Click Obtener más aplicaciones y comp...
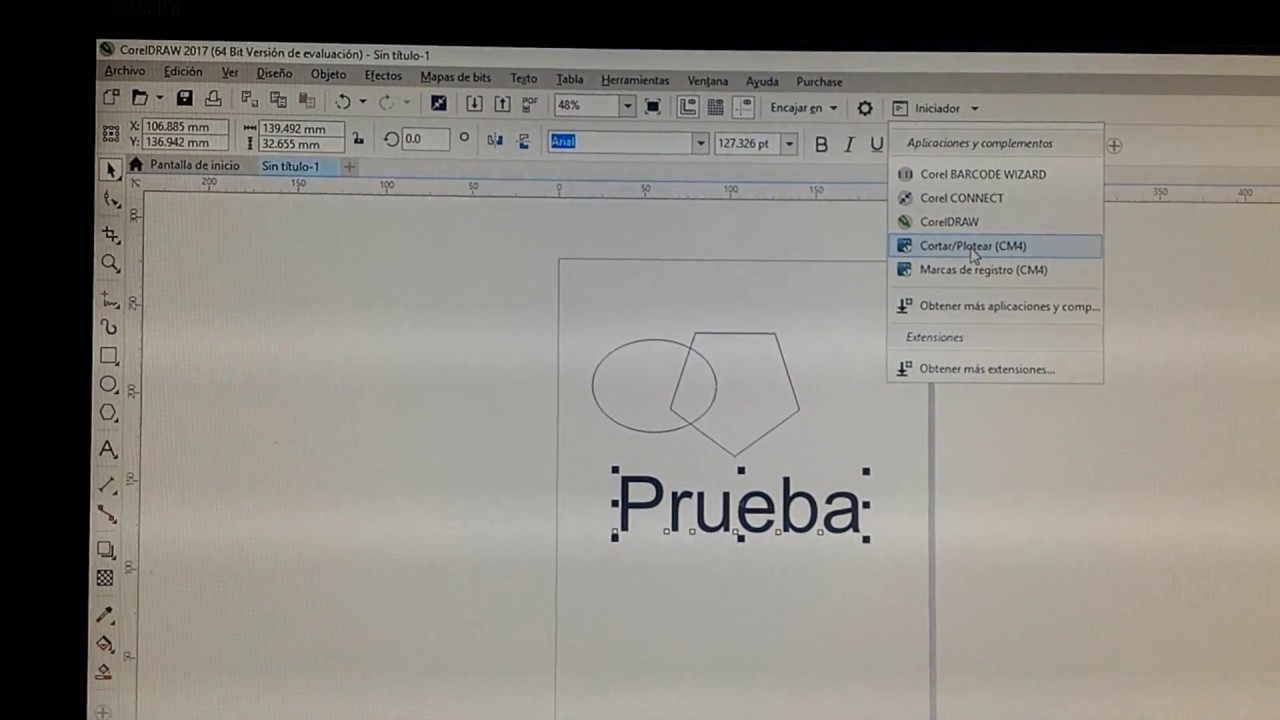 [995, 307]
